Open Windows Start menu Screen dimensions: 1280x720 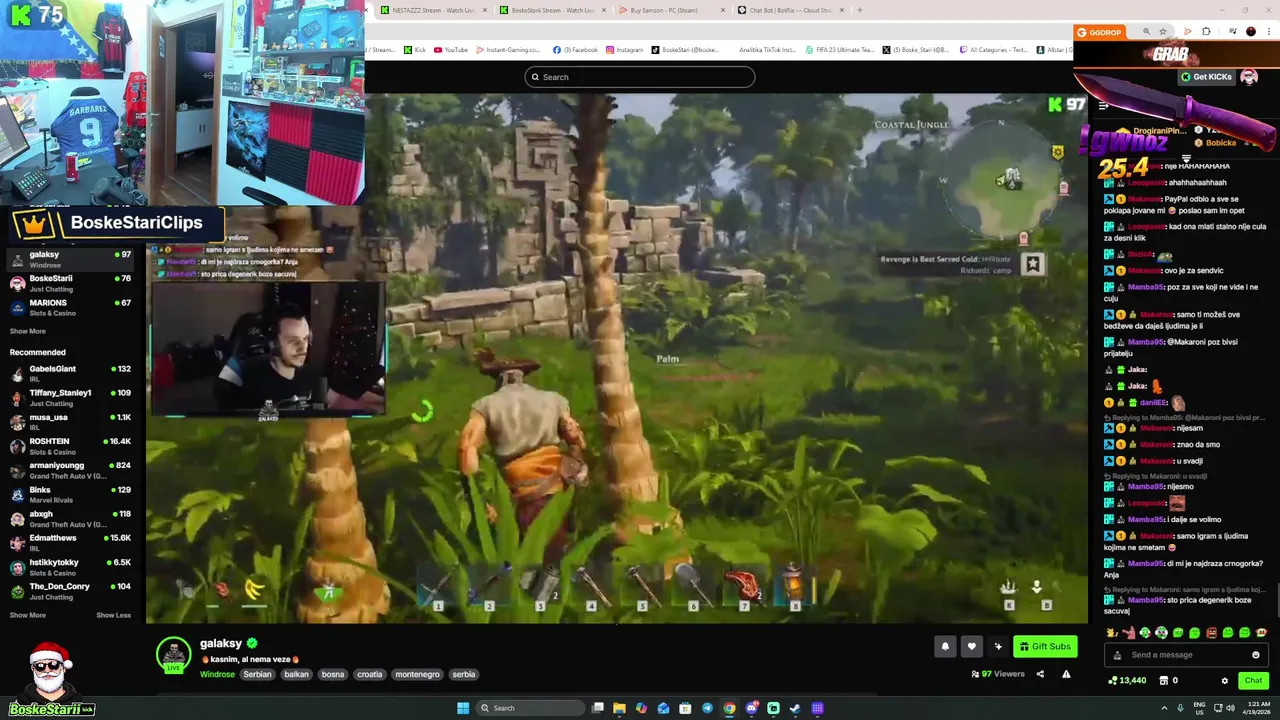[463, 708]
